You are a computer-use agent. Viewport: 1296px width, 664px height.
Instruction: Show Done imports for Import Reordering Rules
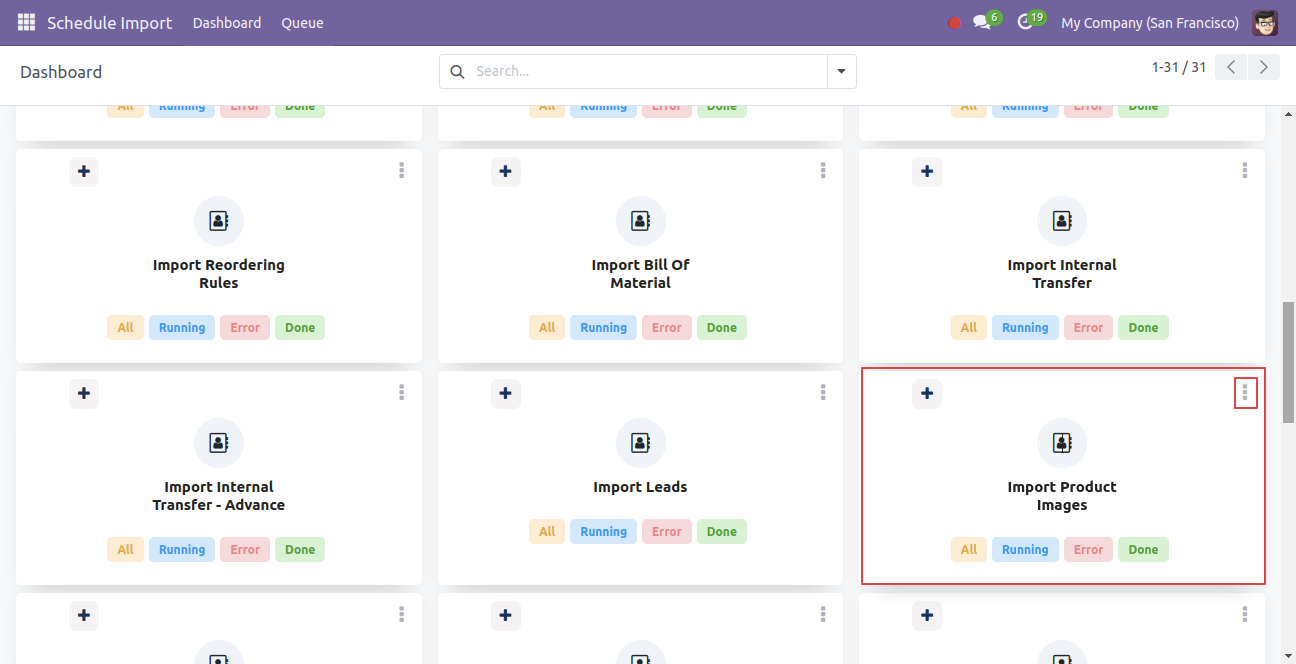pyautogui.click(x=300, y=328)
